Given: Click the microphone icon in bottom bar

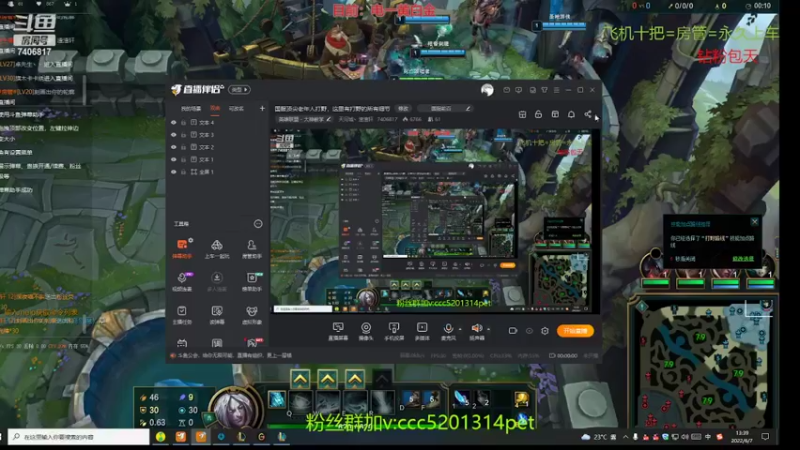Looking at the screenshot, I should [x=448, y=331].
